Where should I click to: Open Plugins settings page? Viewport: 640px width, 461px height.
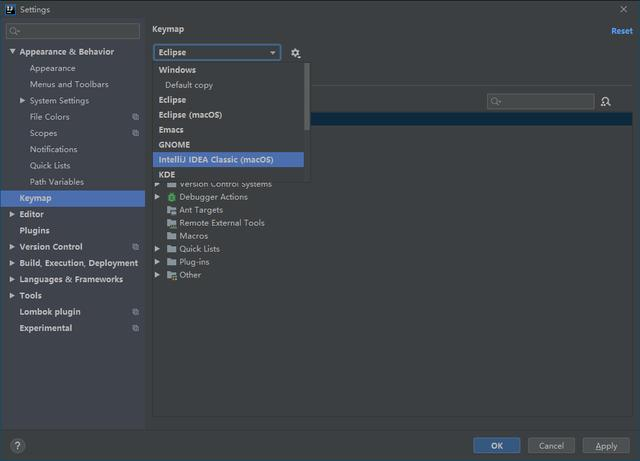coord(34,230)
